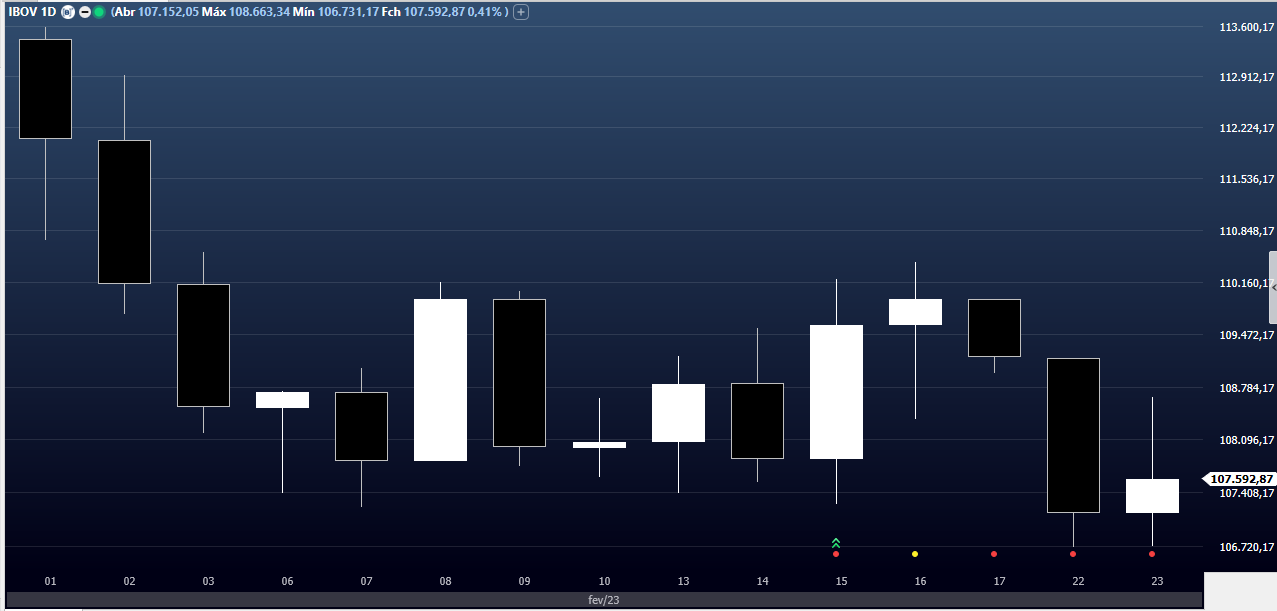The width and height of the screenshot is (1277, 611).
Task: Click the IBOV 1D chart title
Action: [x=31, y=12]
